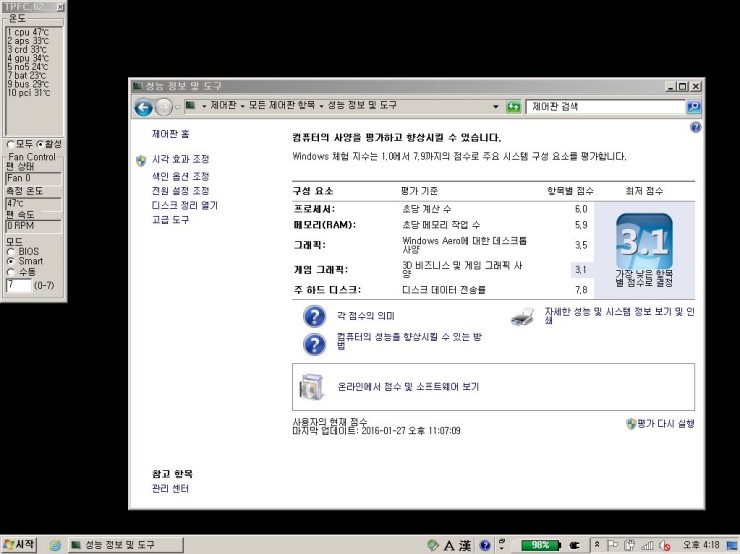
Task: Open the 제어판 홈 link
Action: click(x=170, y=134)
